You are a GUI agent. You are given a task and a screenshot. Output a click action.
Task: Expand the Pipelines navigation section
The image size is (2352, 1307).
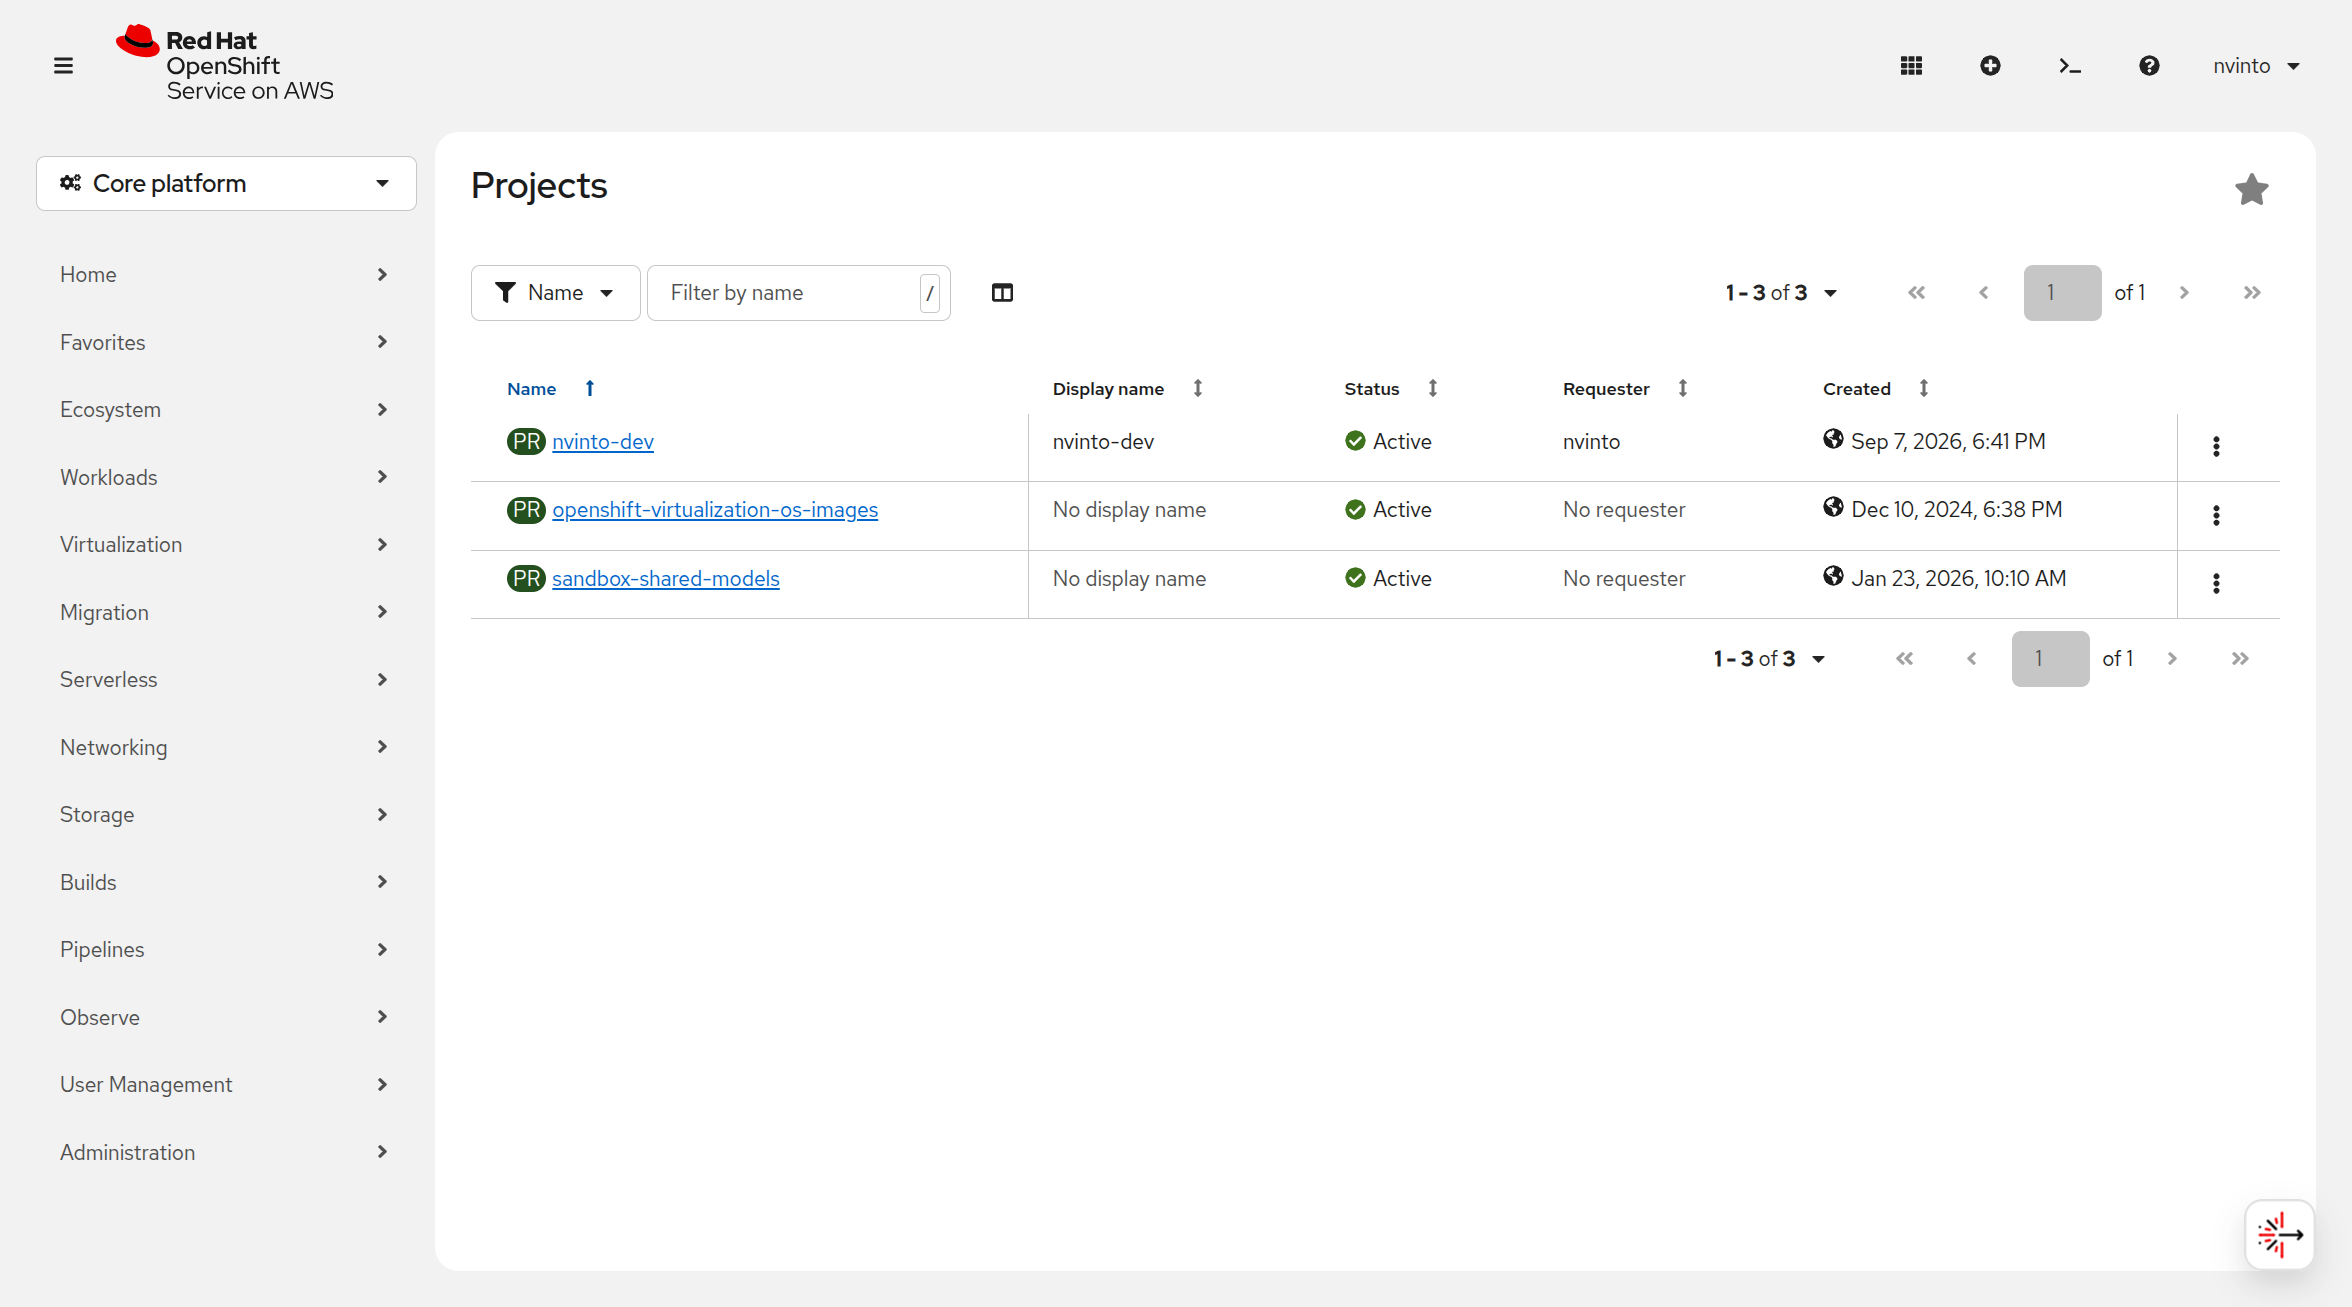point(224,950)
